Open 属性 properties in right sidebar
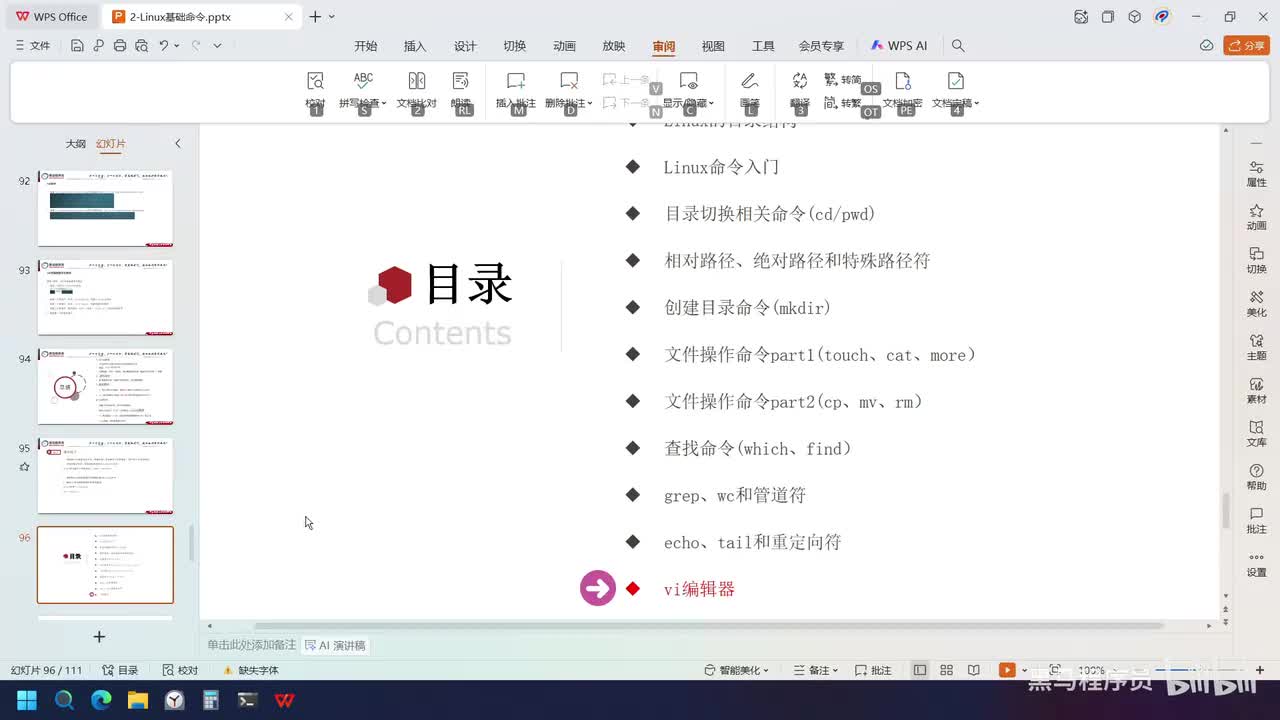The height and width of the screenshot is (720, 1280). pyautogui.click(x=1256, y=173)
